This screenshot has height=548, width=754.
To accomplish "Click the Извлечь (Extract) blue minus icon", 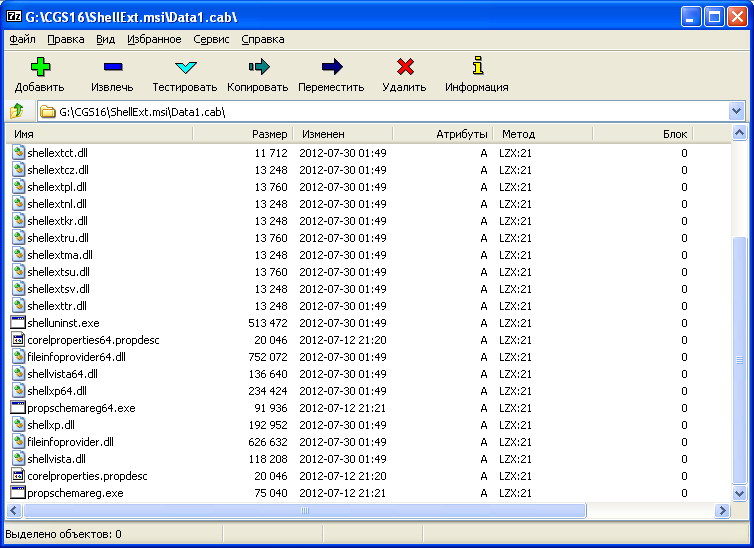I will [113, 67].
